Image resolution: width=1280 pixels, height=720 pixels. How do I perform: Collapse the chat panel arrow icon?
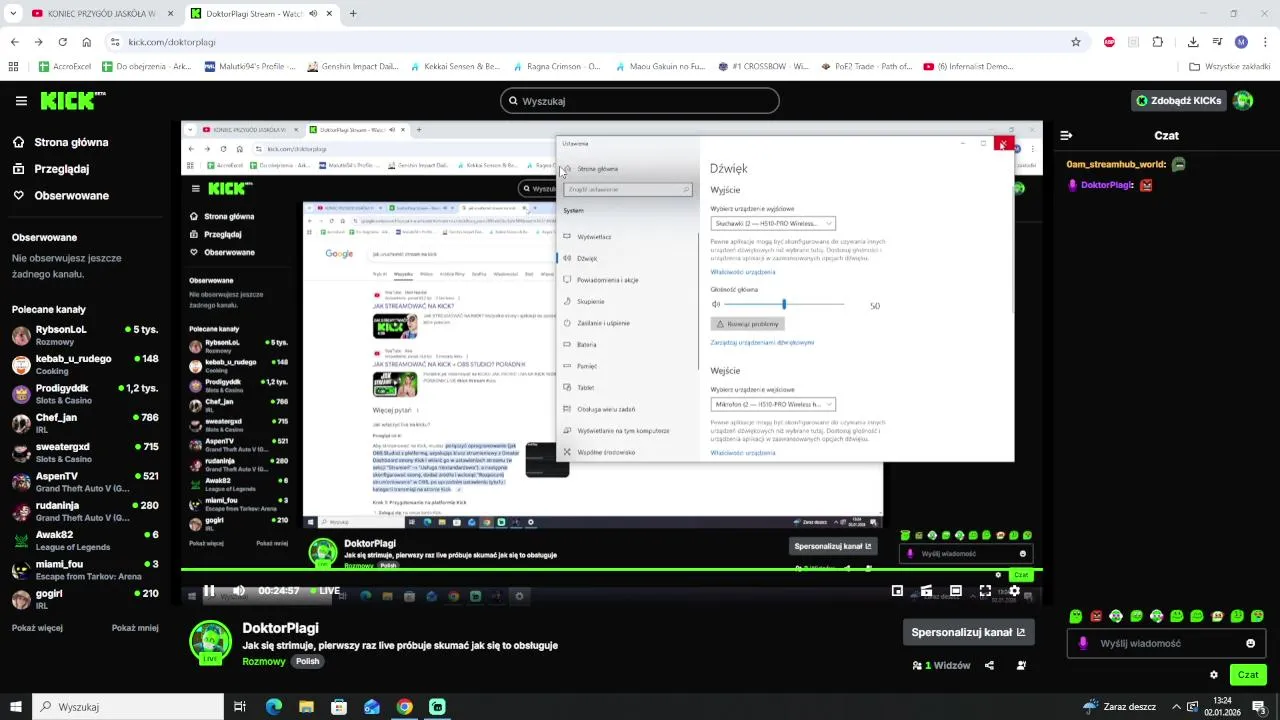point(1067,135)
